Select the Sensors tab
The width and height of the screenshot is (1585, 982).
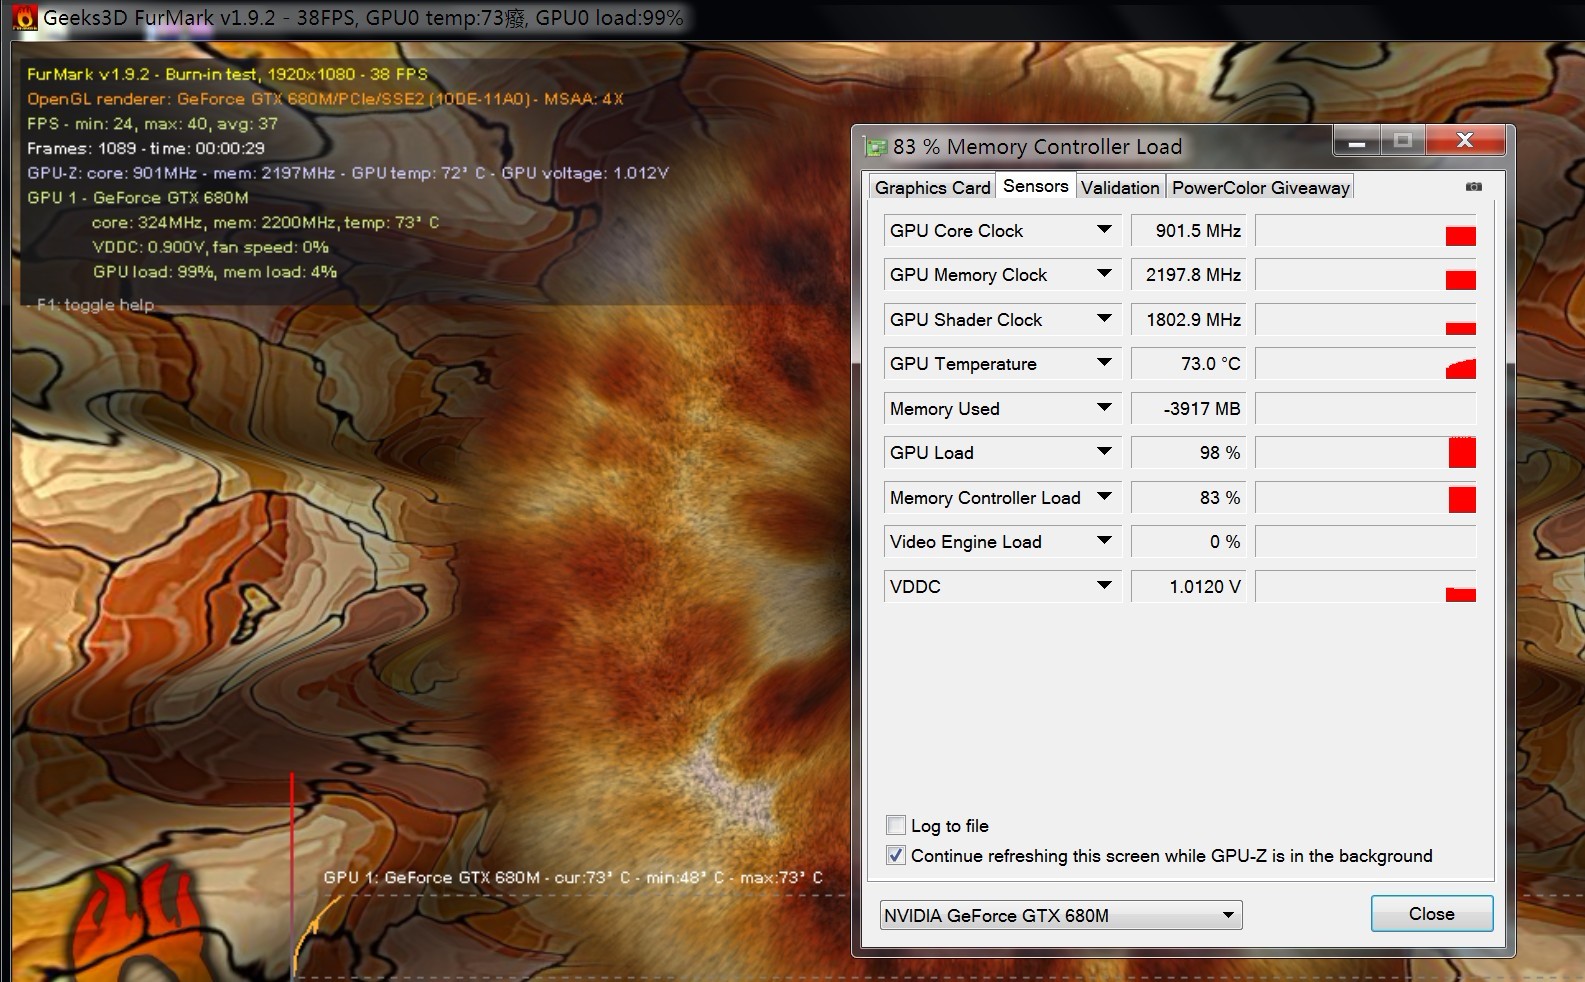[1036, 186]
